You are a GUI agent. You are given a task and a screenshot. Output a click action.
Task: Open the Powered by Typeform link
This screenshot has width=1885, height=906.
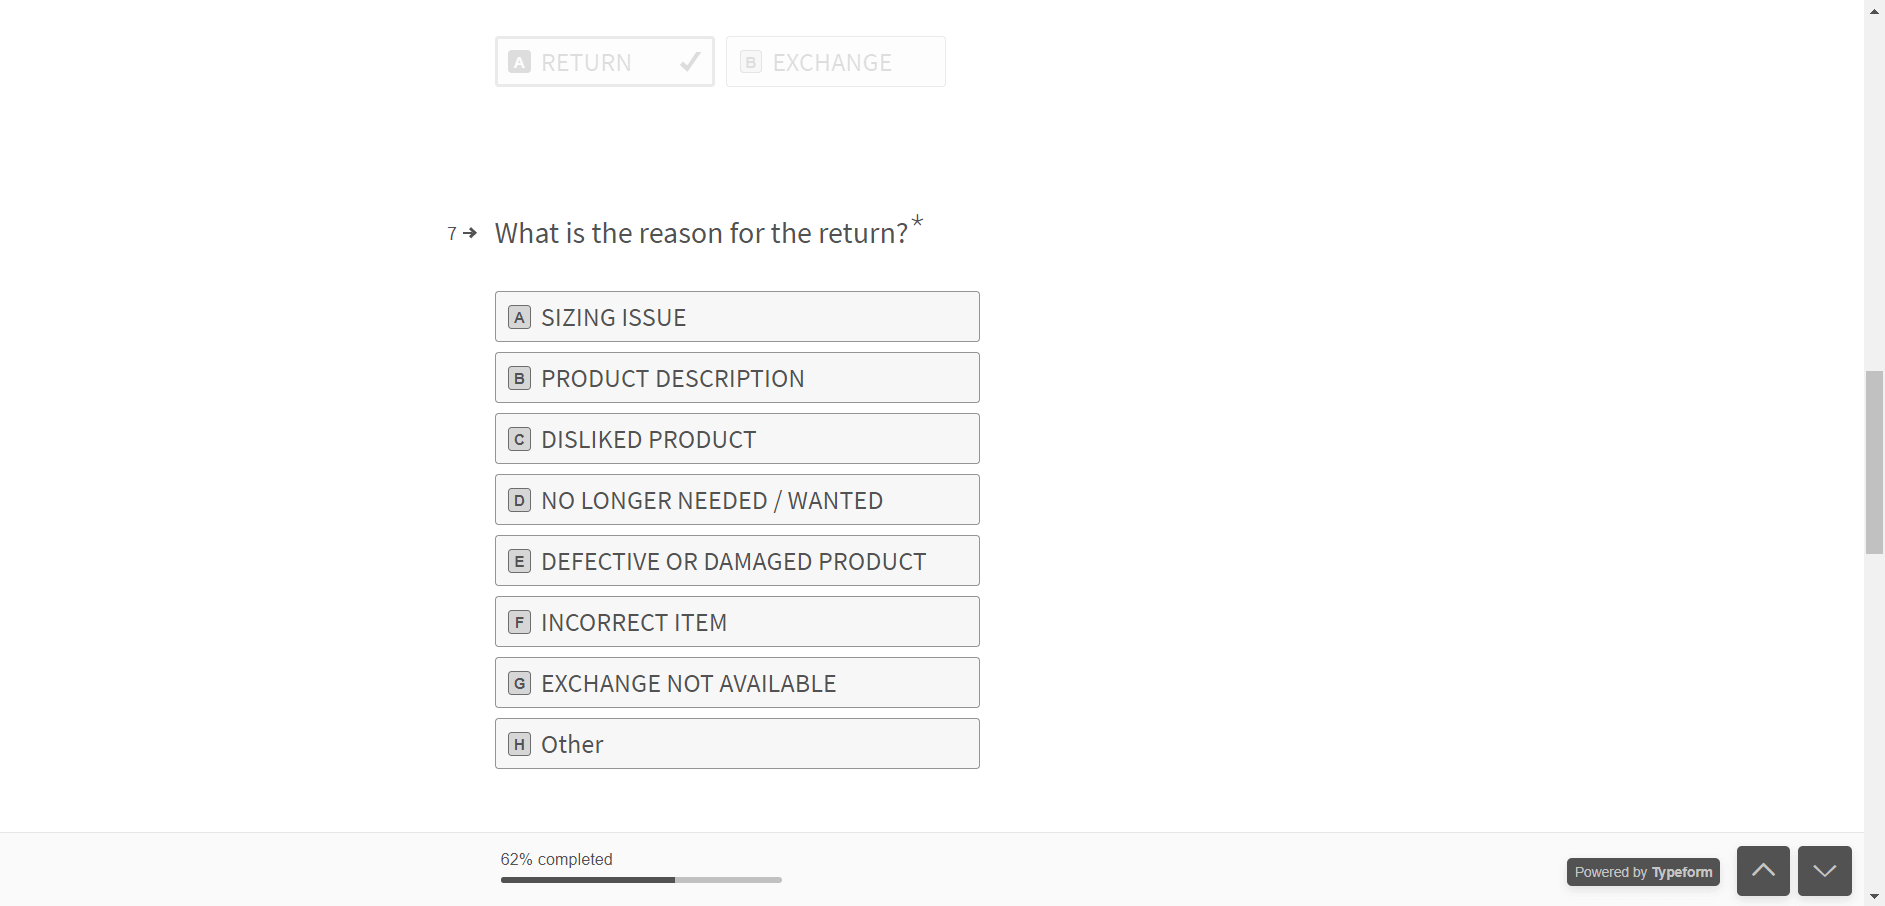point(1643,872)
